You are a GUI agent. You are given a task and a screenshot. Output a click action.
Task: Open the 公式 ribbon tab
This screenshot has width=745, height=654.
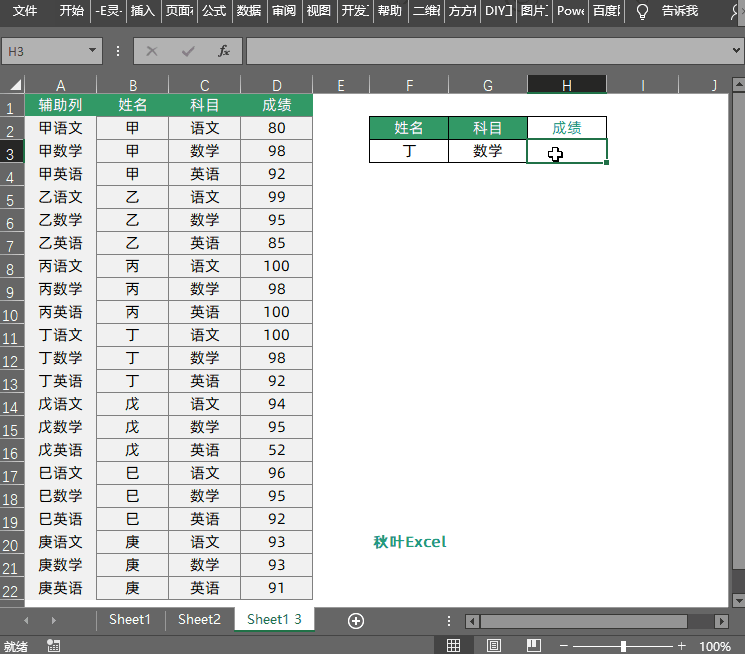[x=213, y=12]
